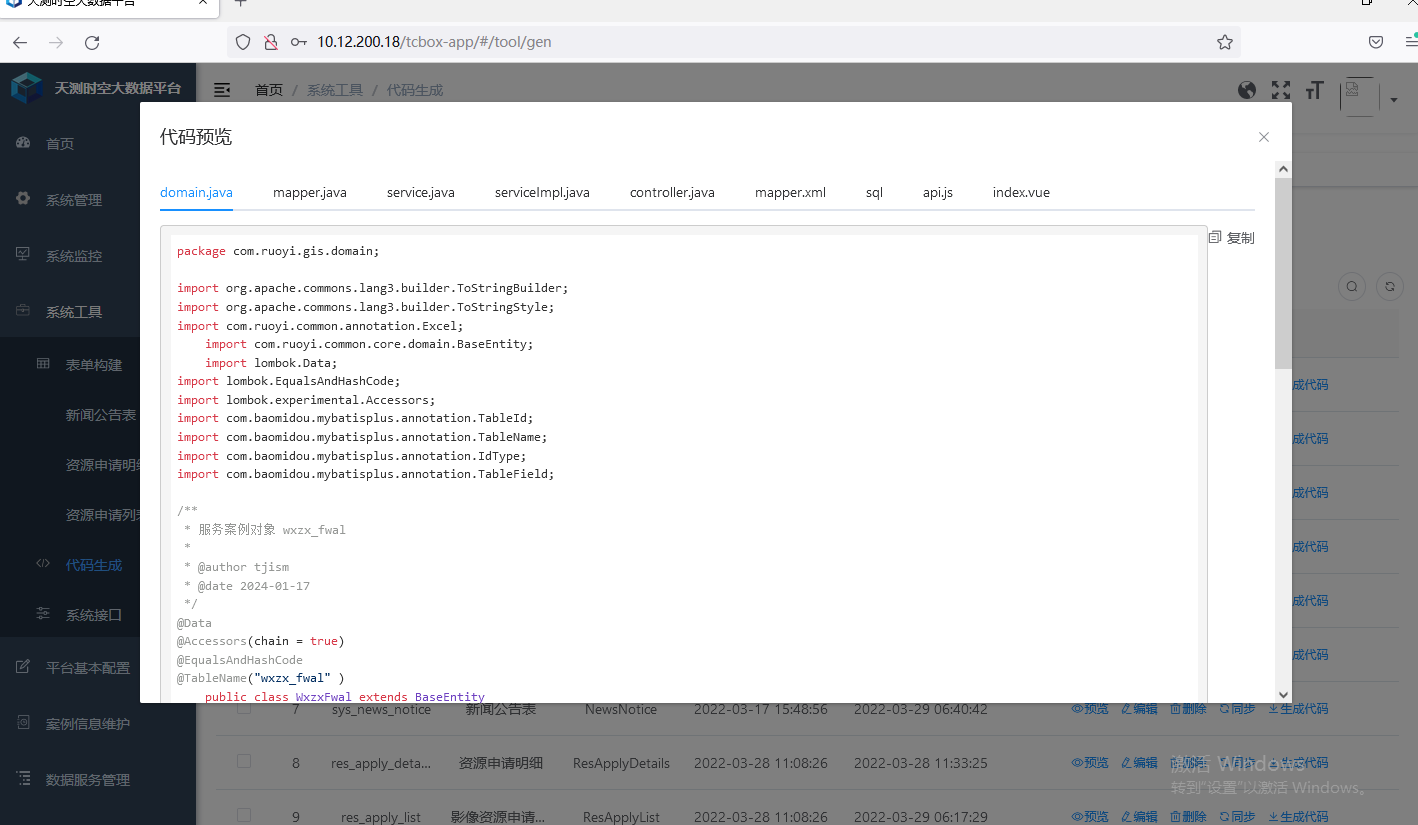Open the font size (TT) icon
Screen dimensions: 1418x825
(x=1314, y=90)
